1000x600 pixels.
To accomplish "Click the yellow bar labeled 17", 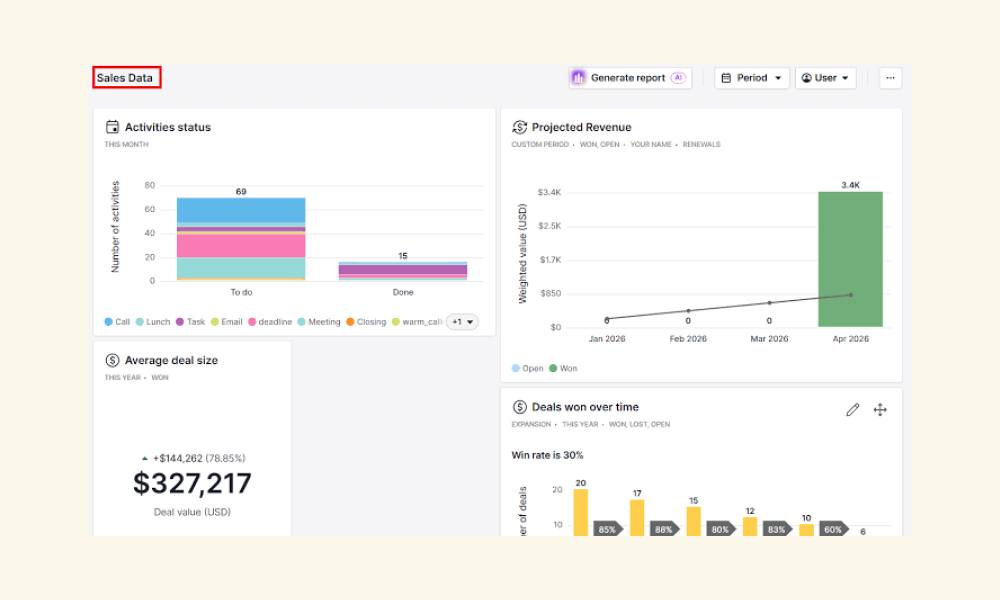I will (637, 518).
